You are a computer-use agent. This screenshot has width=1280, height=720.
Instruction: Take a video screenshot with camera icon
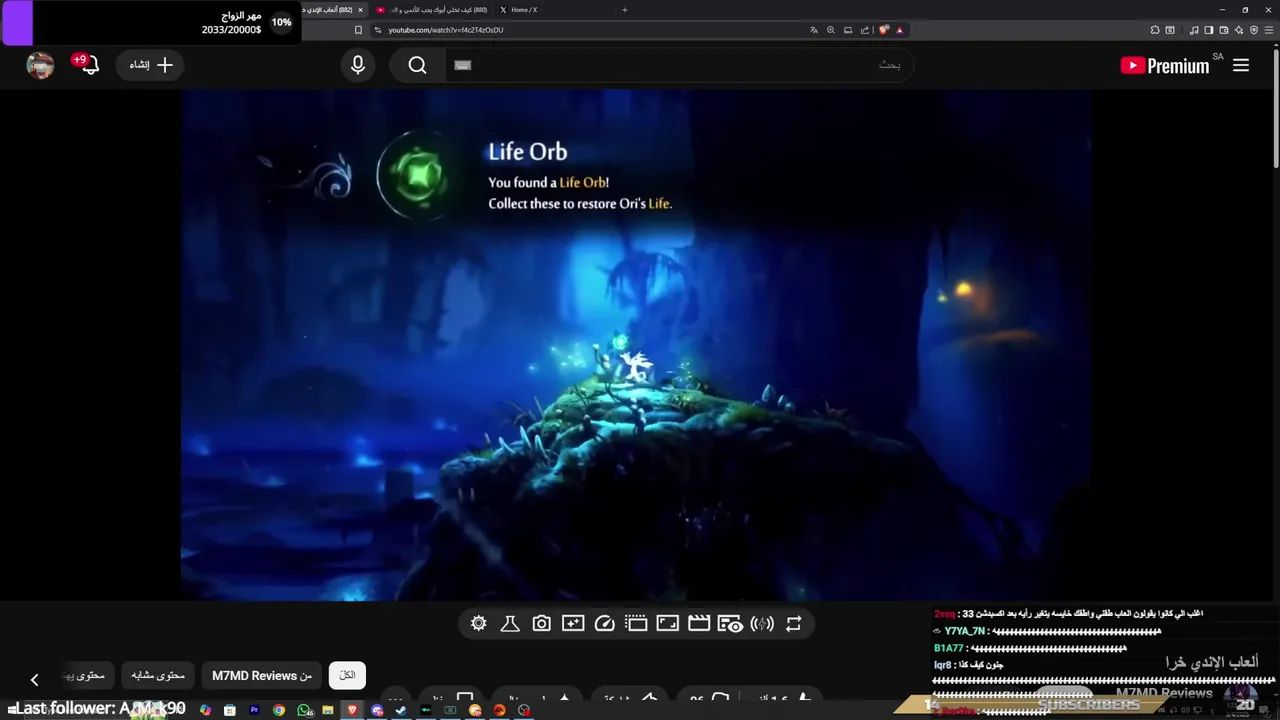541,624
